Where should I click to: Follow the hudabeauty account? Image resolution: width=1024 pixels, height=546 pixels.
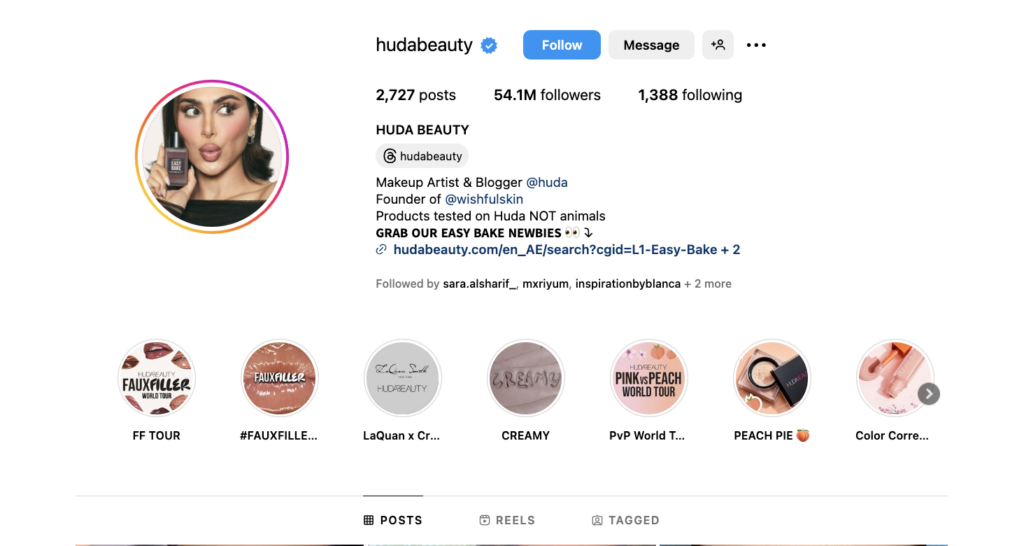pos(562,45)
